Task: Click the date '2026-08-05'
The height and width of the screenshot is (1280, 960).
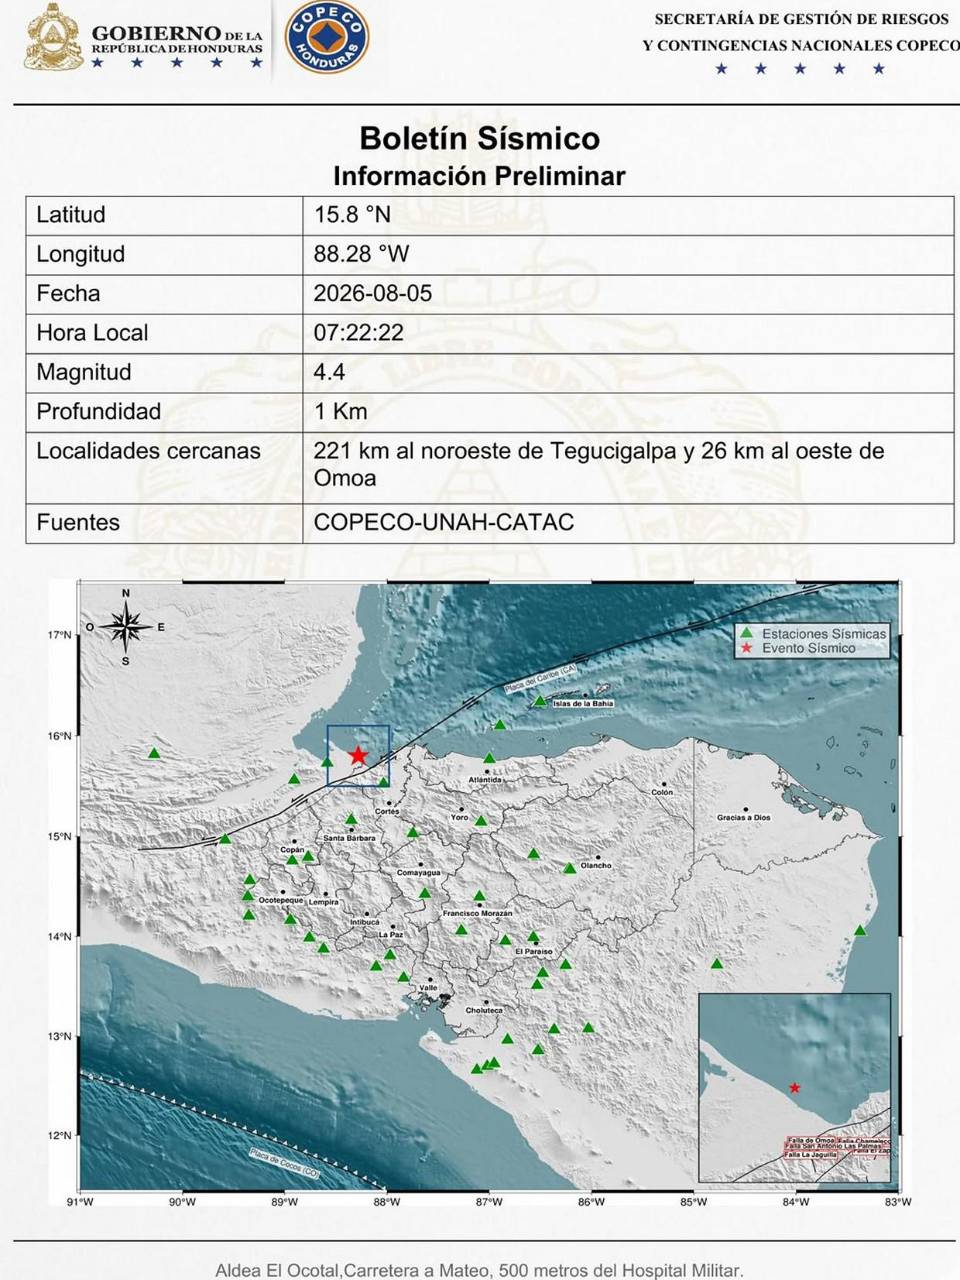Action: (x=373, y=293)
